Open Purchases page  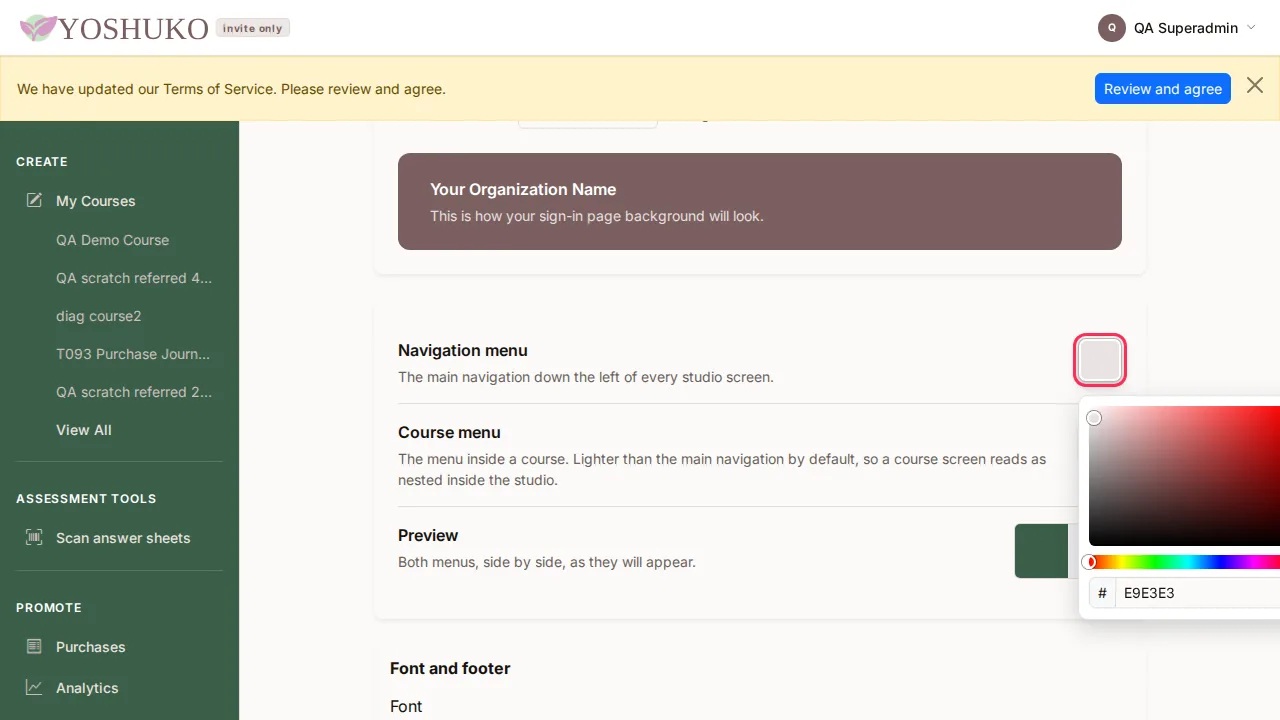91,647
